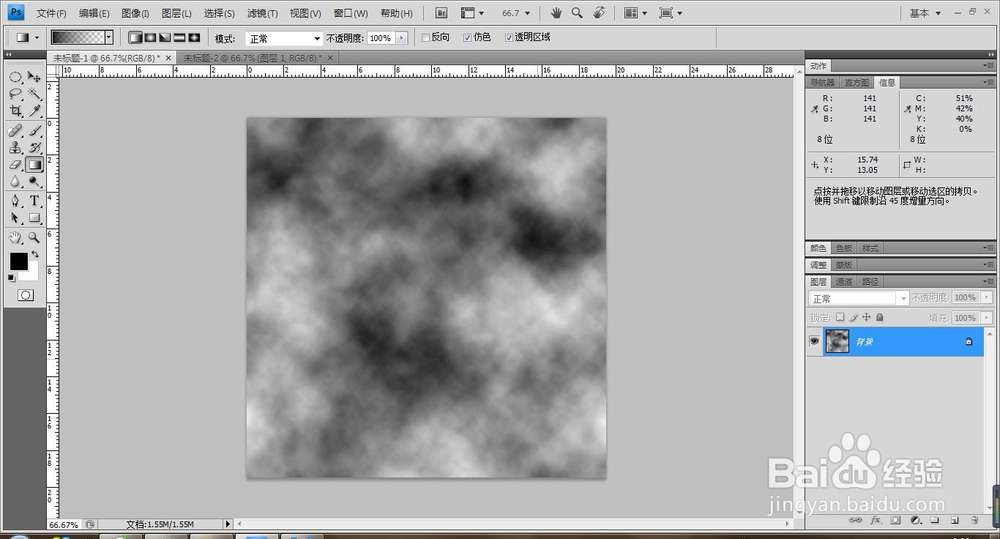1000x539 pixels.
Task: Select the Dodge tool
Action: pyautogui.click(x=34, y=182)
